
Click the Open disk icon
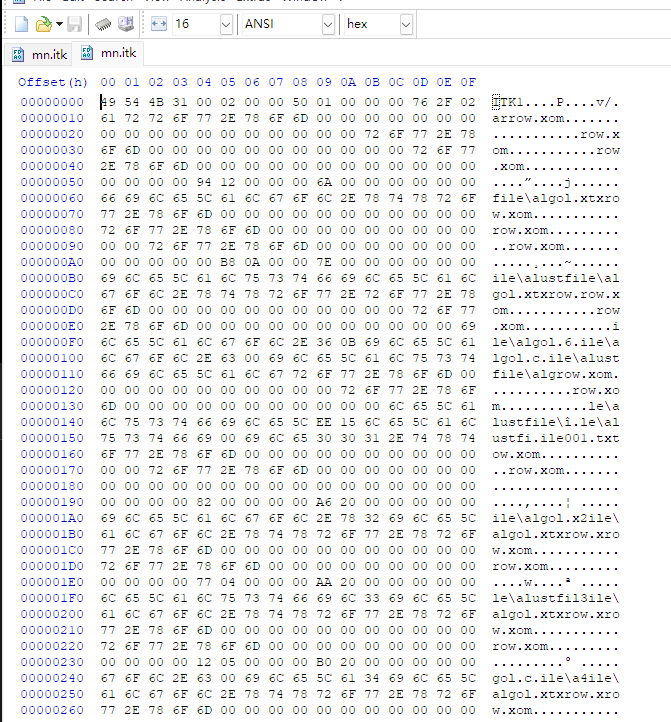126,24
